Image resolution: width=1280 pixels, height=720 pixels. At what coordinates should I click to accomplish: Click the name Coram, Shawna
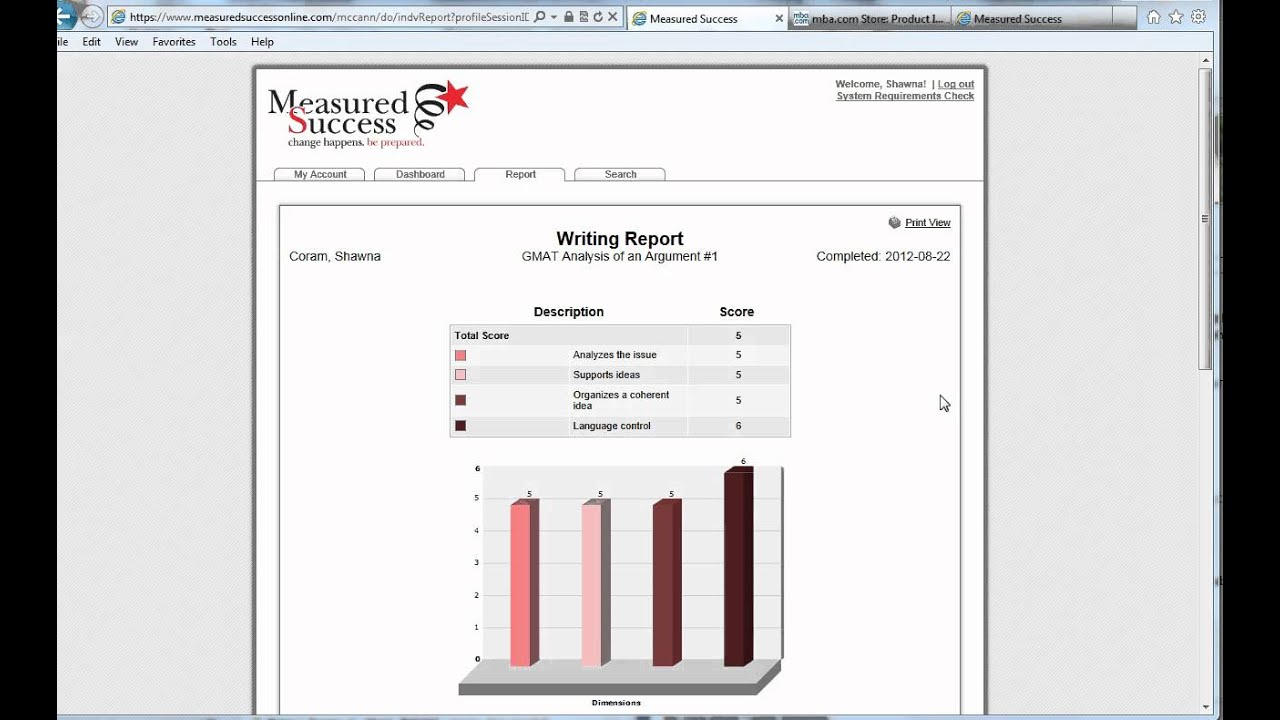tap(335, 256)
